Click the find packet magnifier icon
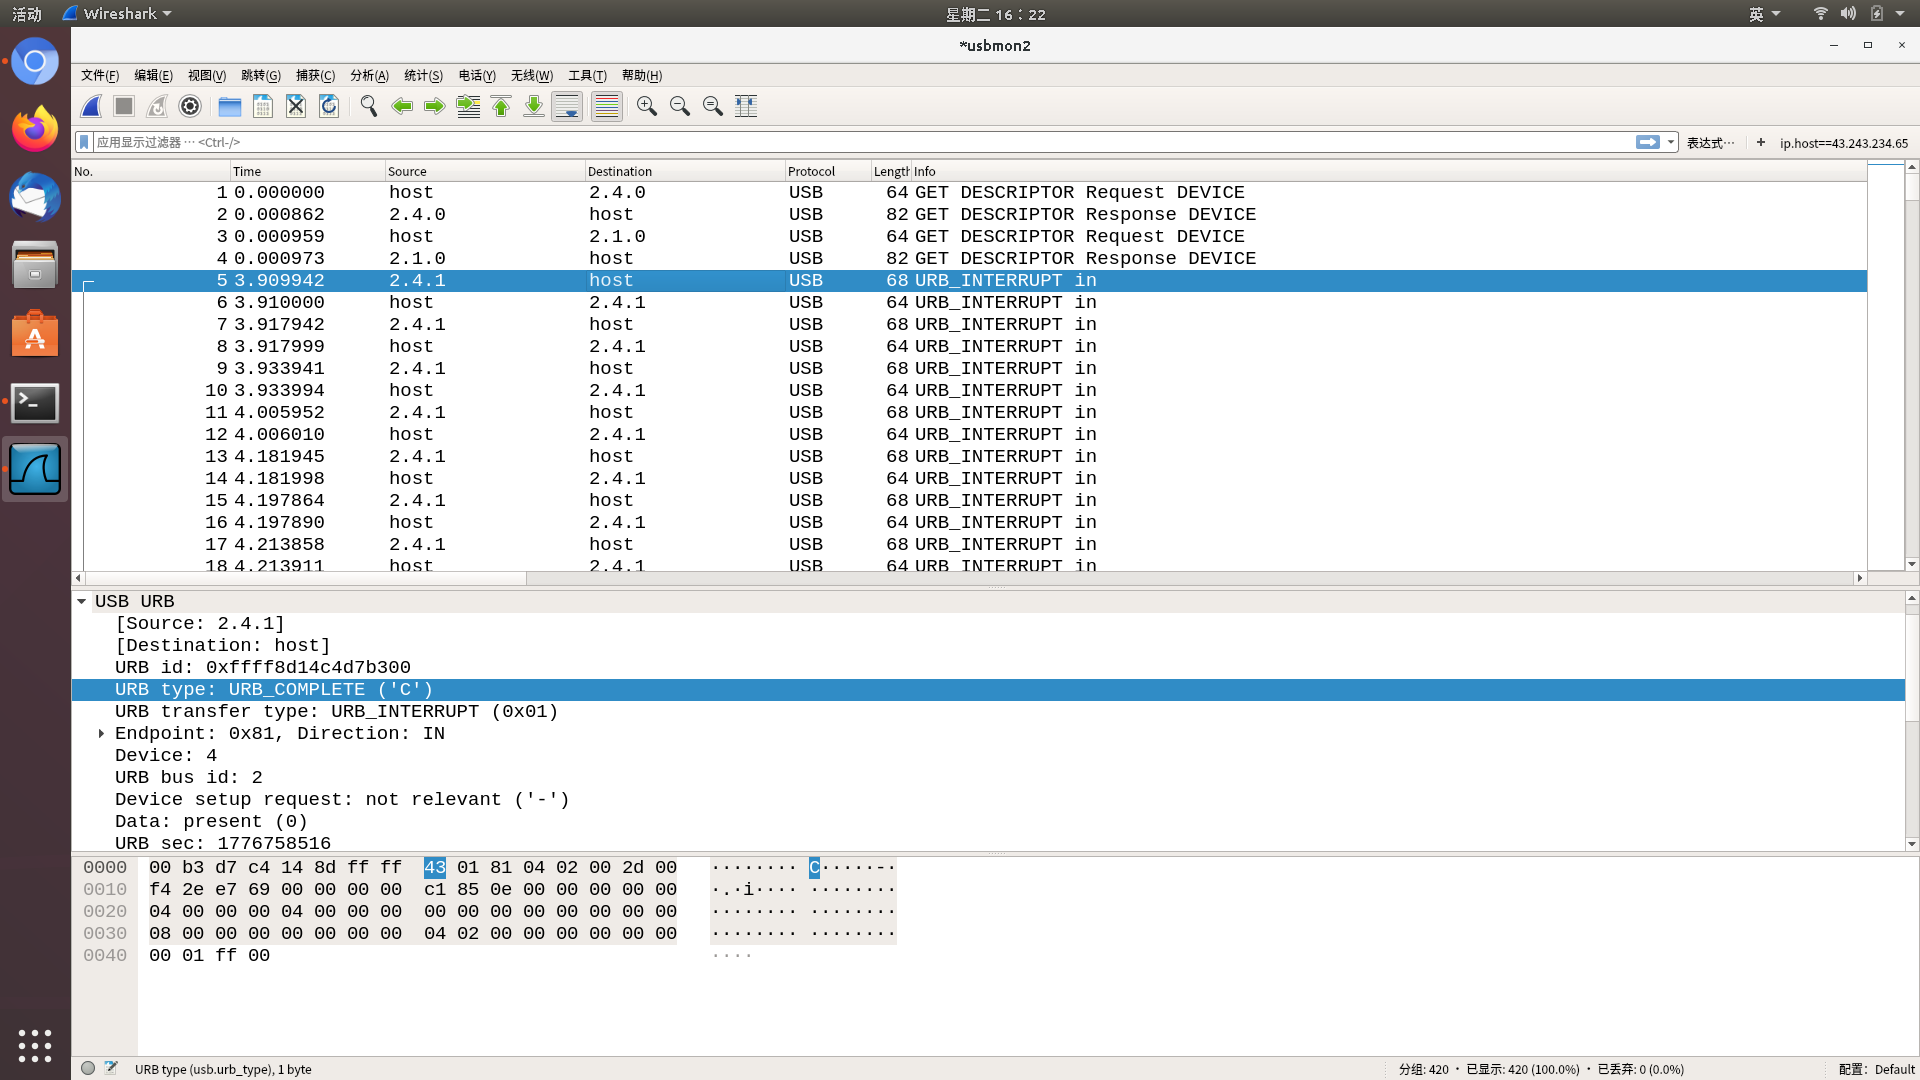The image size is (1920, 1080). (368, 106)
